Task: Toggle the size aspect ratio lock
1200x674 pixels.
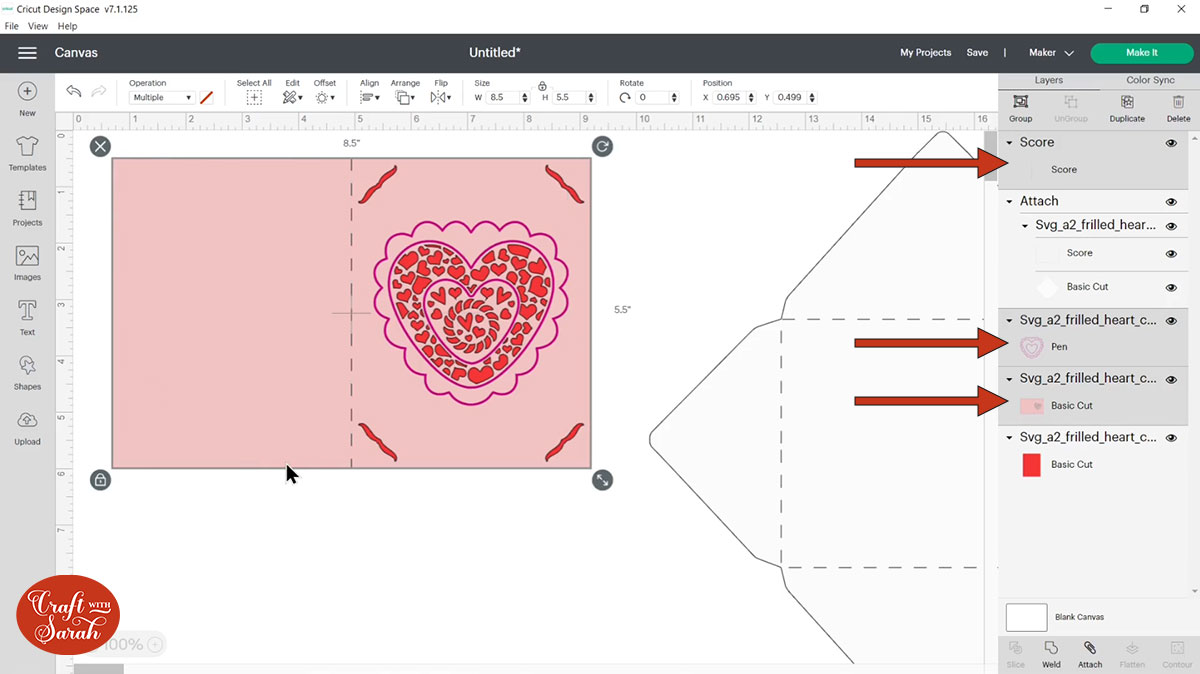Action: pos(542,86)
